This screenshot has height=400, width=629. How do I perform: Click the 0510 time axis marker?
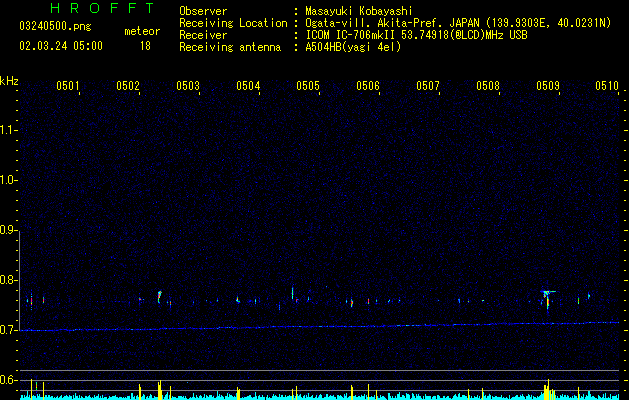(607, 86)
